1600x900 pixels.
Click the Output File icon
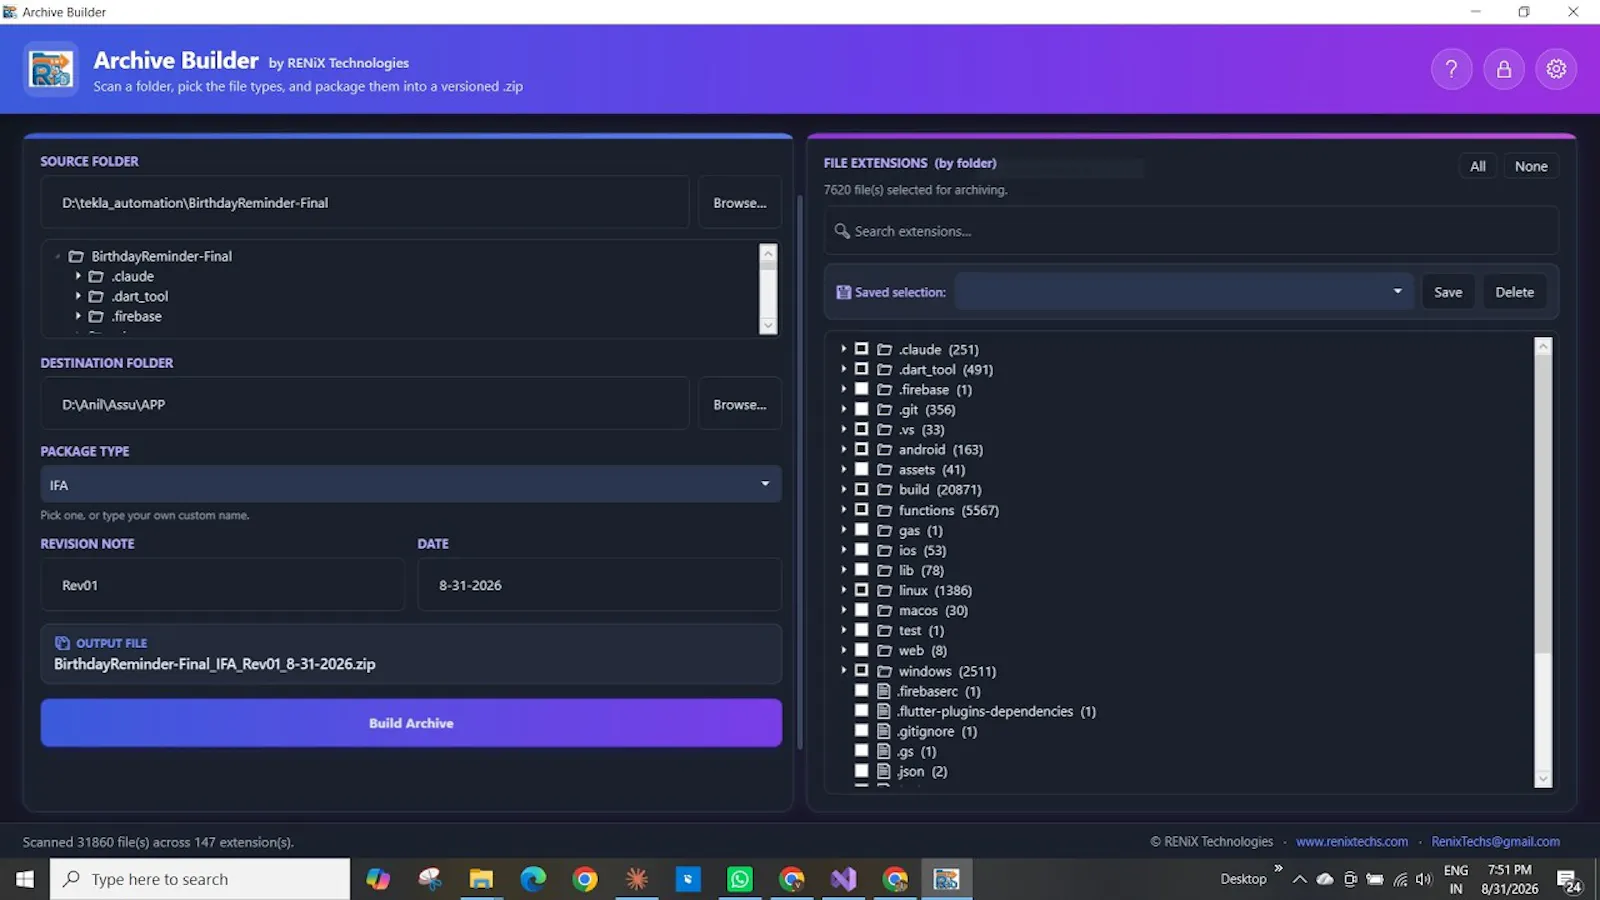pos(62,643)
